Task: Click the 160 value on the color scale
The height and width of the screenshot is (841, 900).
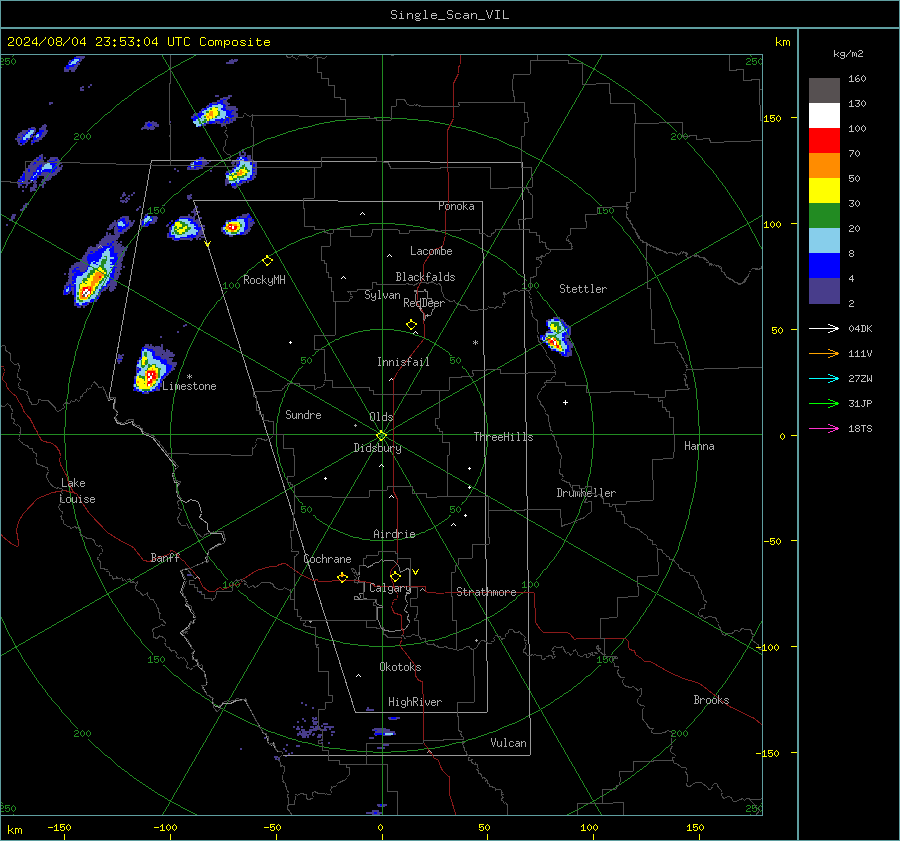Action: click(x=857, y=79)
